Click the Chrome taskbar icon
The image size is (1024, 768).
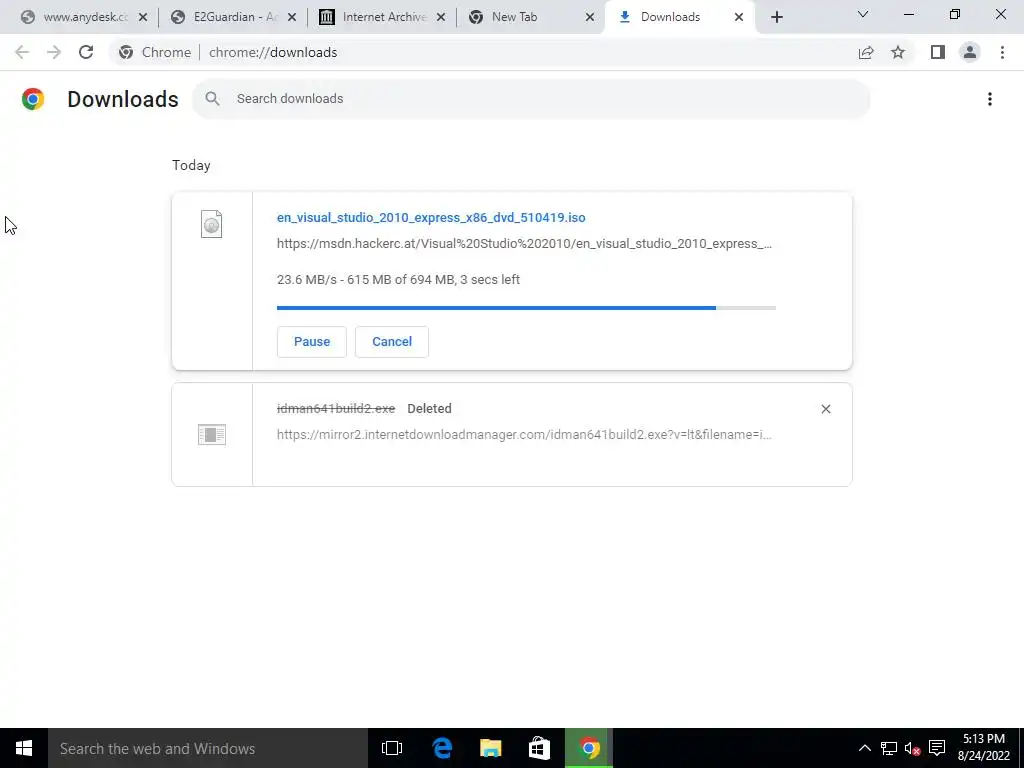coord(588,748)
